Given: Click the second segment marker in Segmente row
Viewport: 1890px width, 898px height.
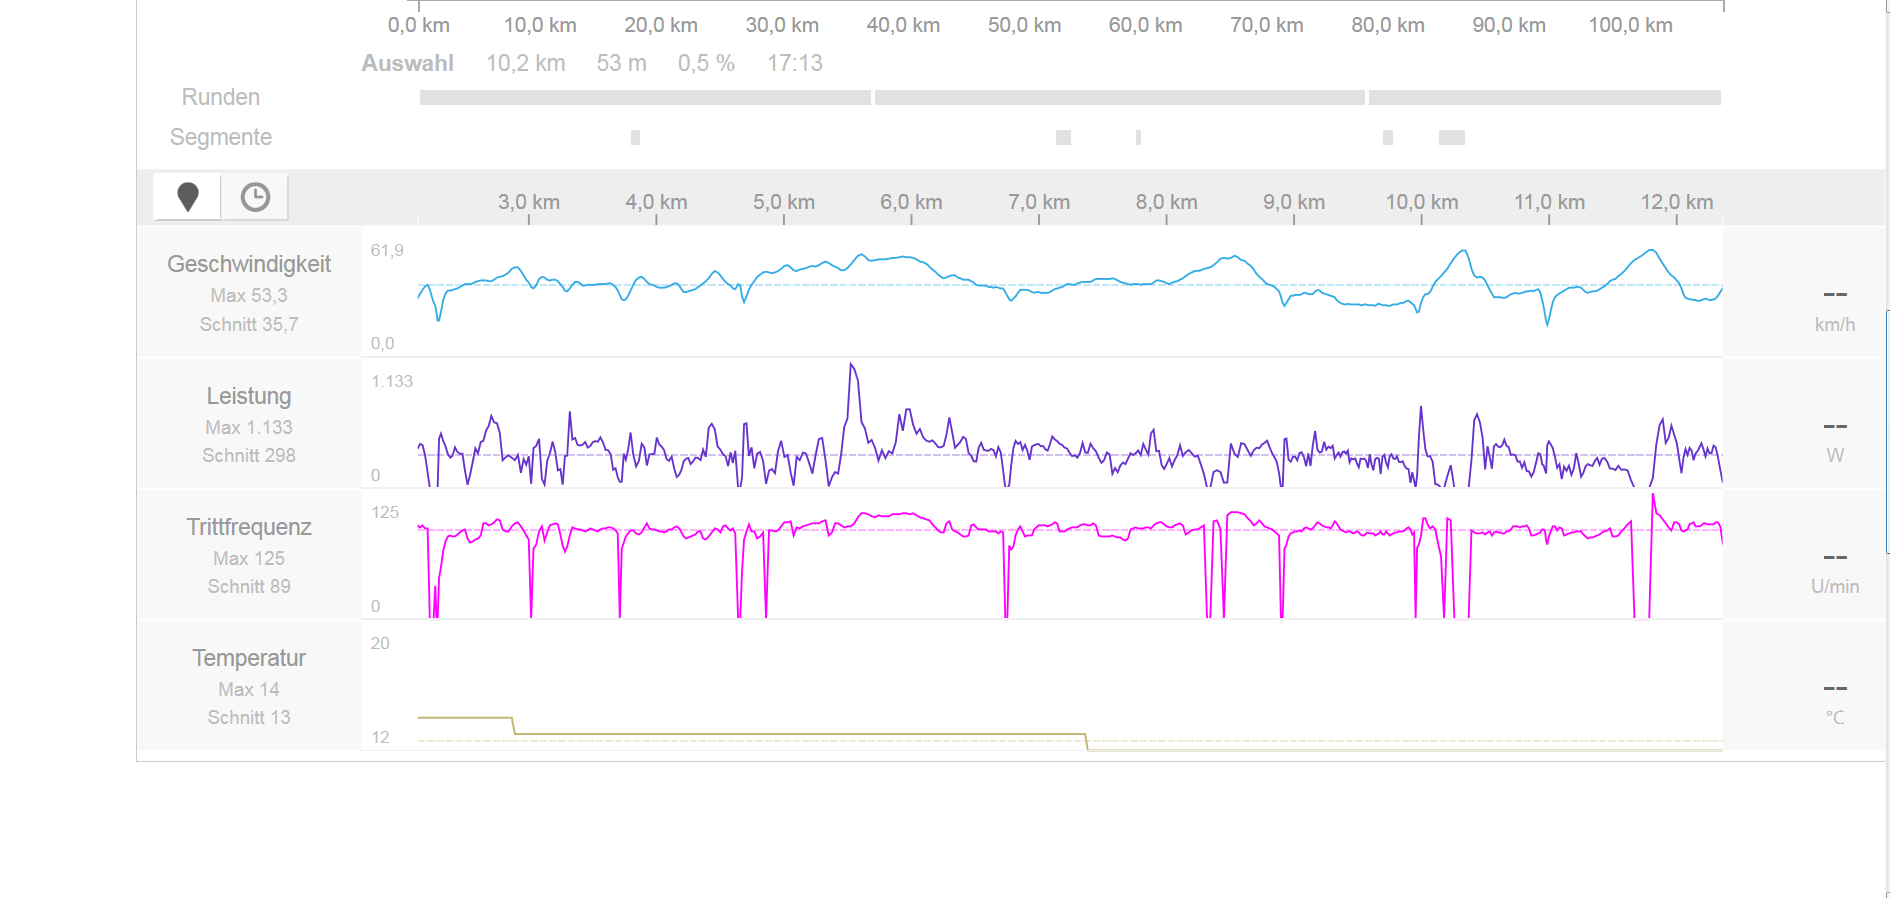Looking at the screenshot, I should pyautogui.click(x=1063, y=138).
